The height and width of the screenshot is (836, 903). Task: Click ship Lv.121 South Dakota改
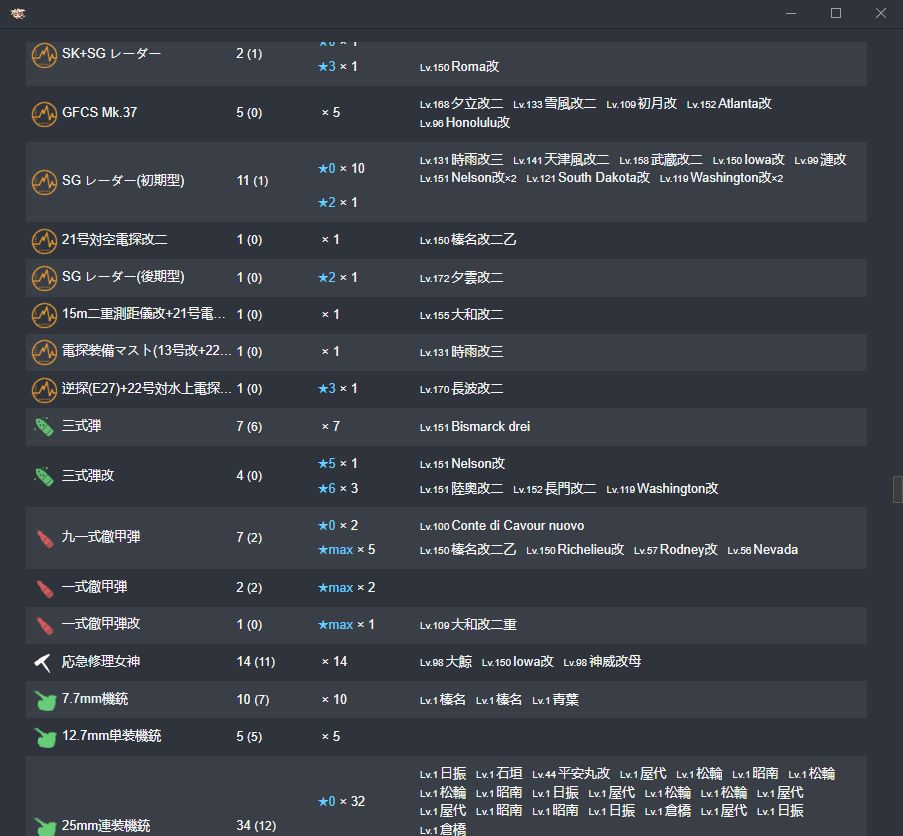tap(588, 178)
